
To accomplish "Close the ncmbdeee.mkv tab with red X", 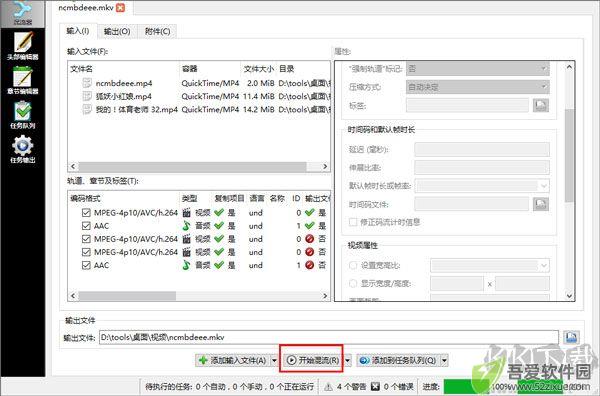I will tap(121, 8).
